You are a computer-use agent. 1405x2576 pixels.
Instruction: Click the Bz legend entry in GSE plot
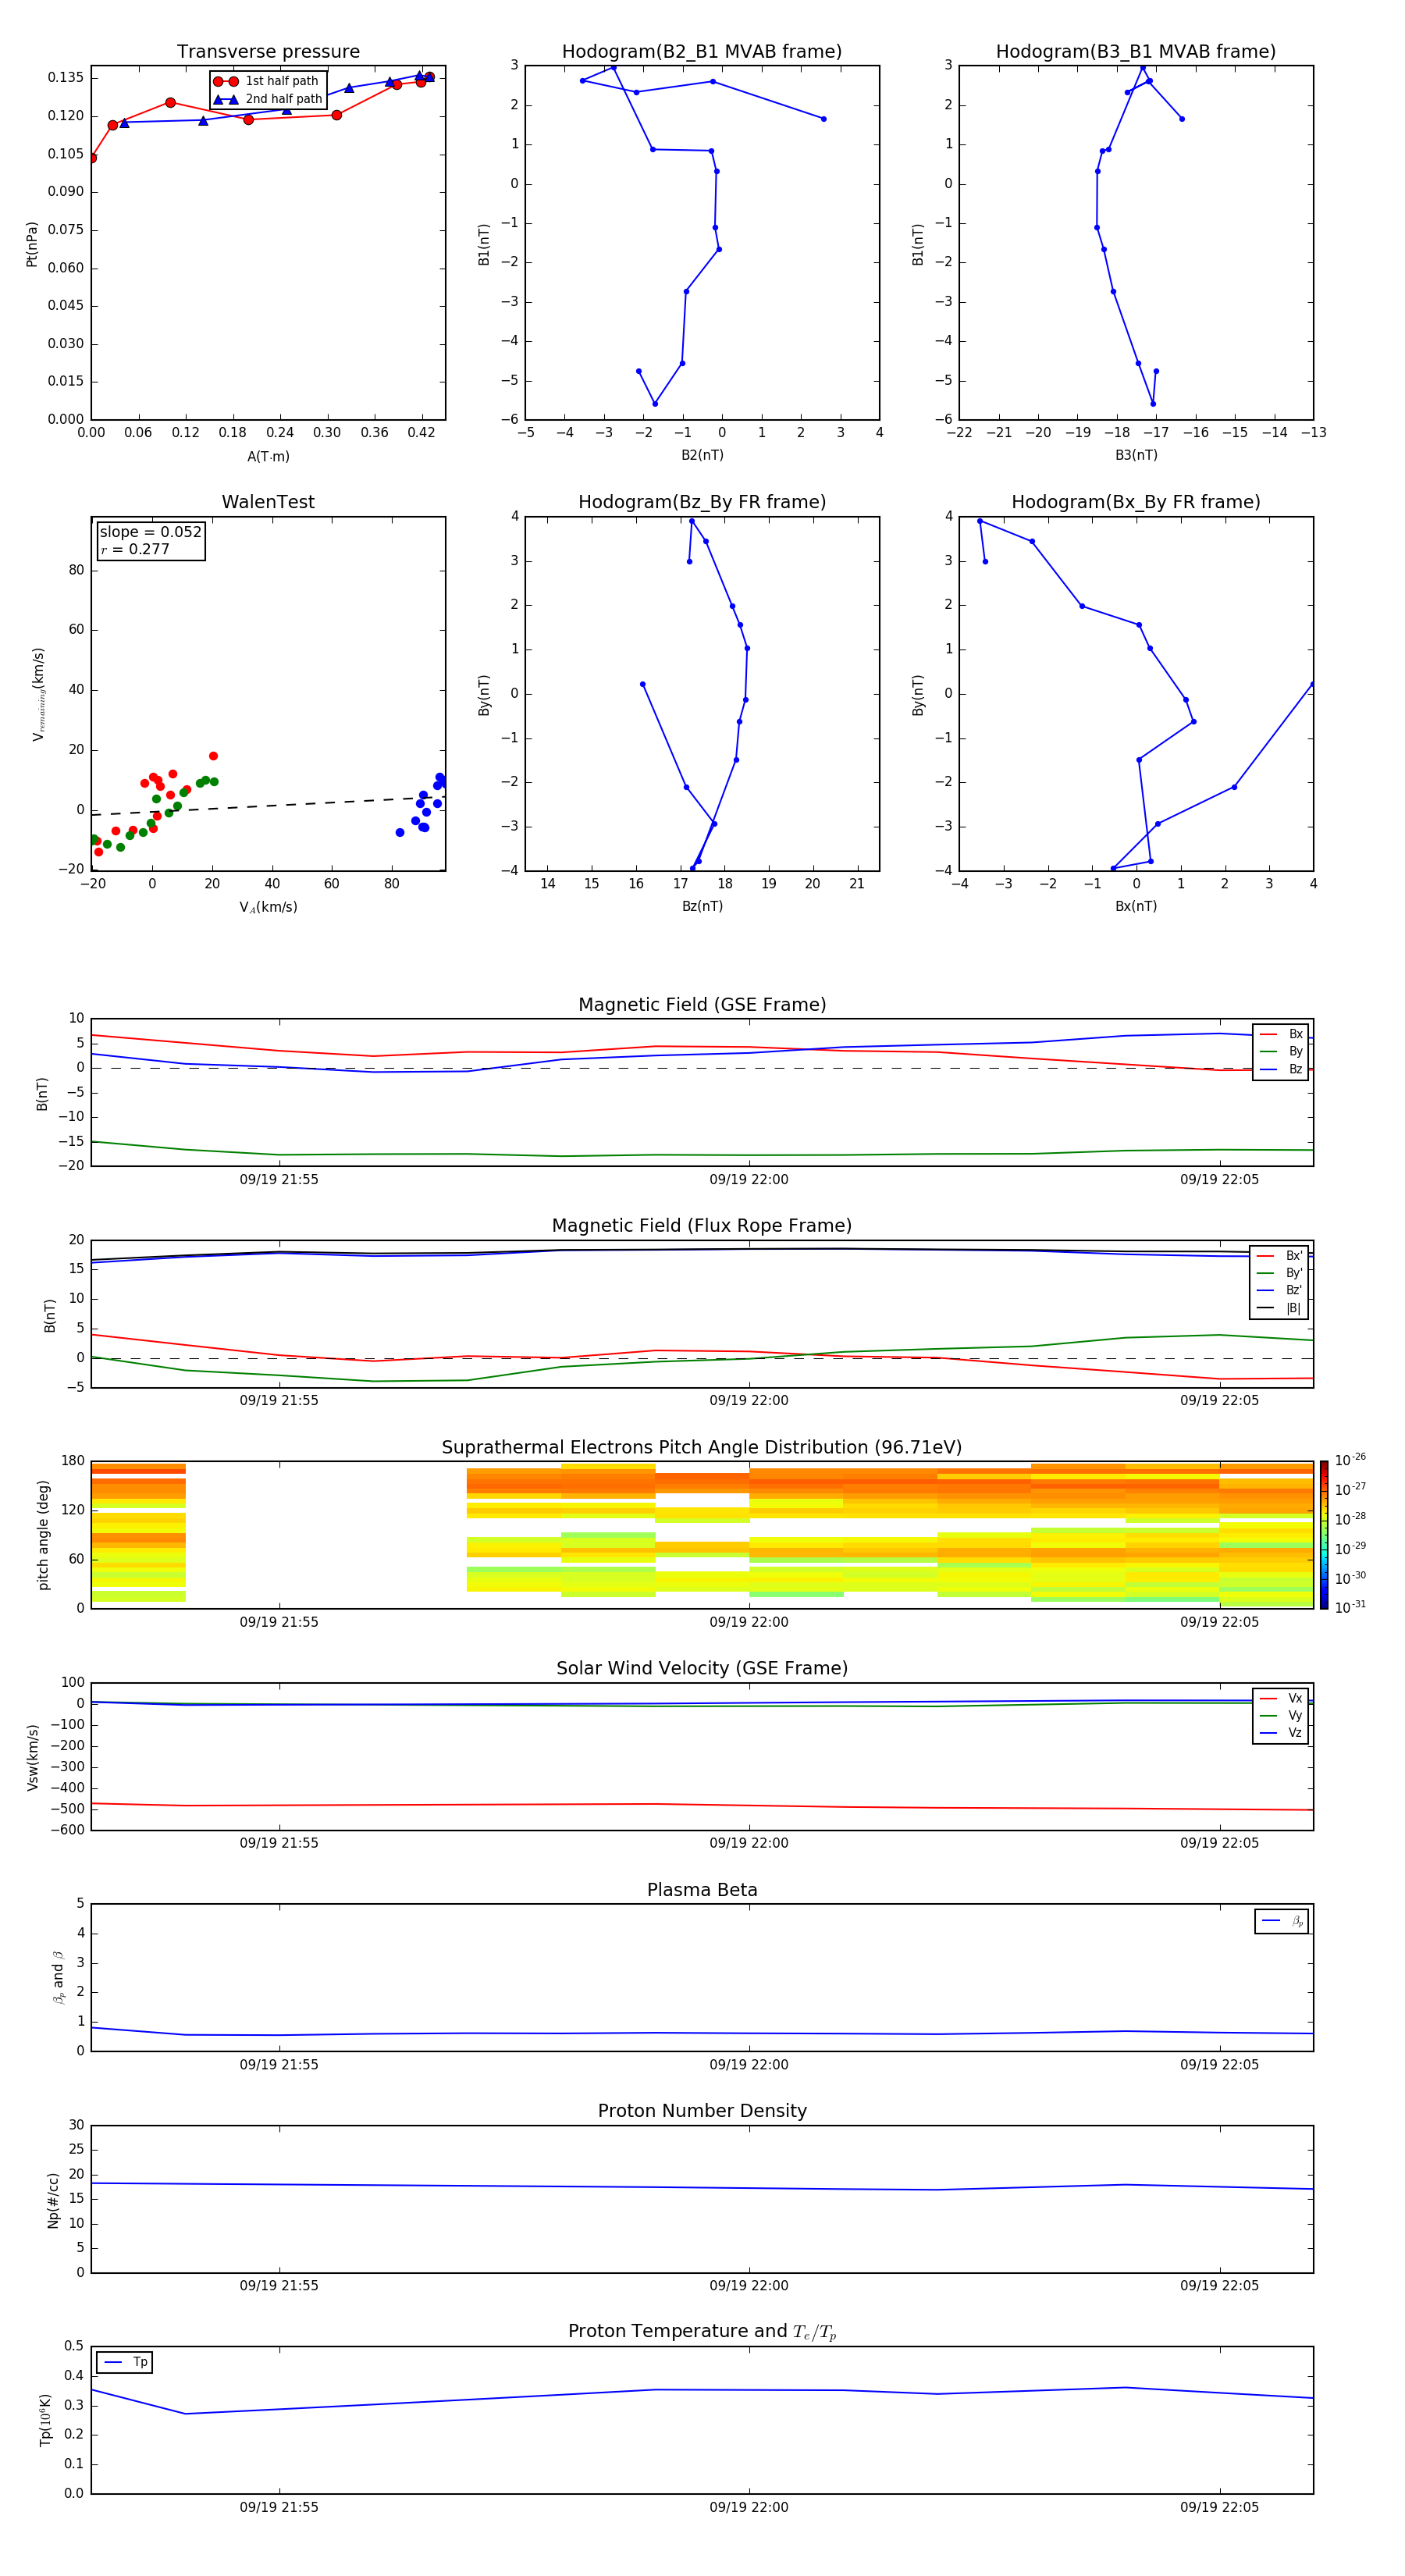(1281, 1070)
